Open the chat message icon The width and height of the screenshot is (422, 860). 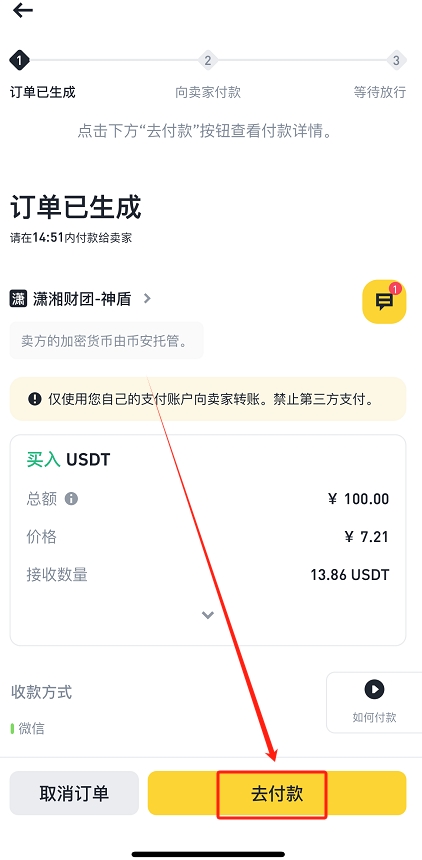(384, 301)
